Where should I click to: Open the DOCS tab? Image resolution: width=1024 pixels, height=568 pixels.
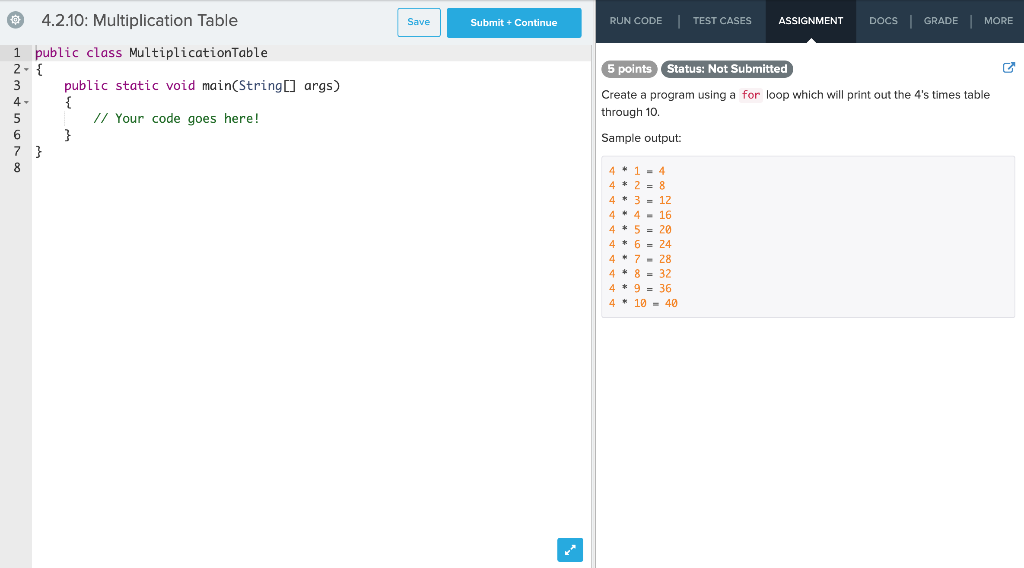[883, 21]
